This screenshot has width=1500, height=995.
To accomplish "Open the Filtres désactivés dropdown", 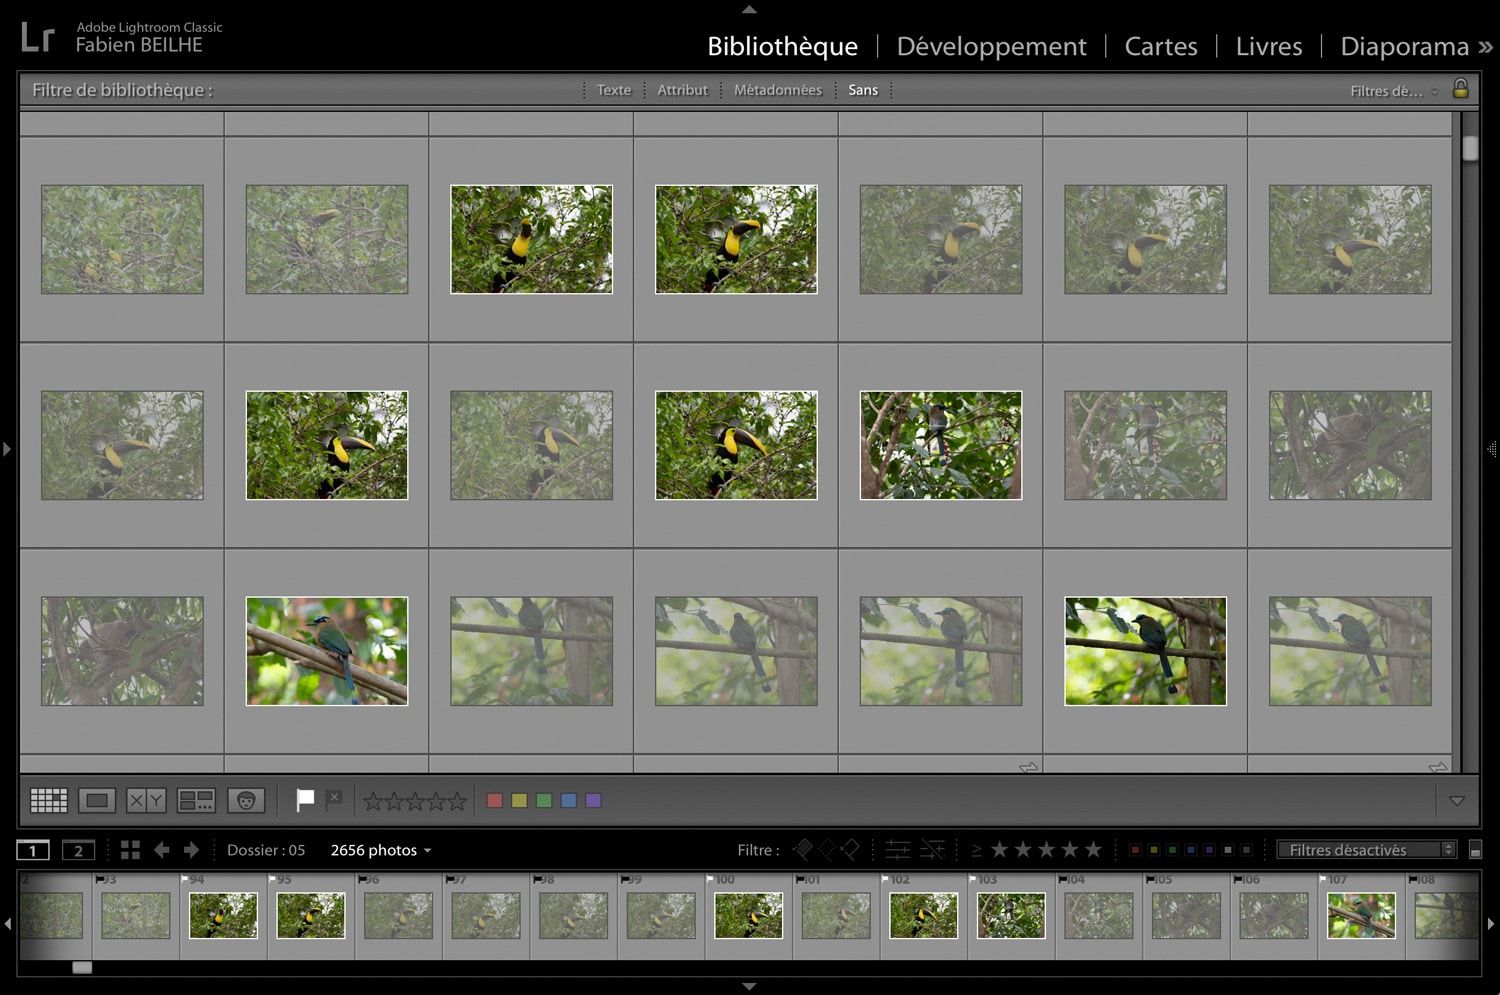I will pyautogui.click(x=1366, y=850).
